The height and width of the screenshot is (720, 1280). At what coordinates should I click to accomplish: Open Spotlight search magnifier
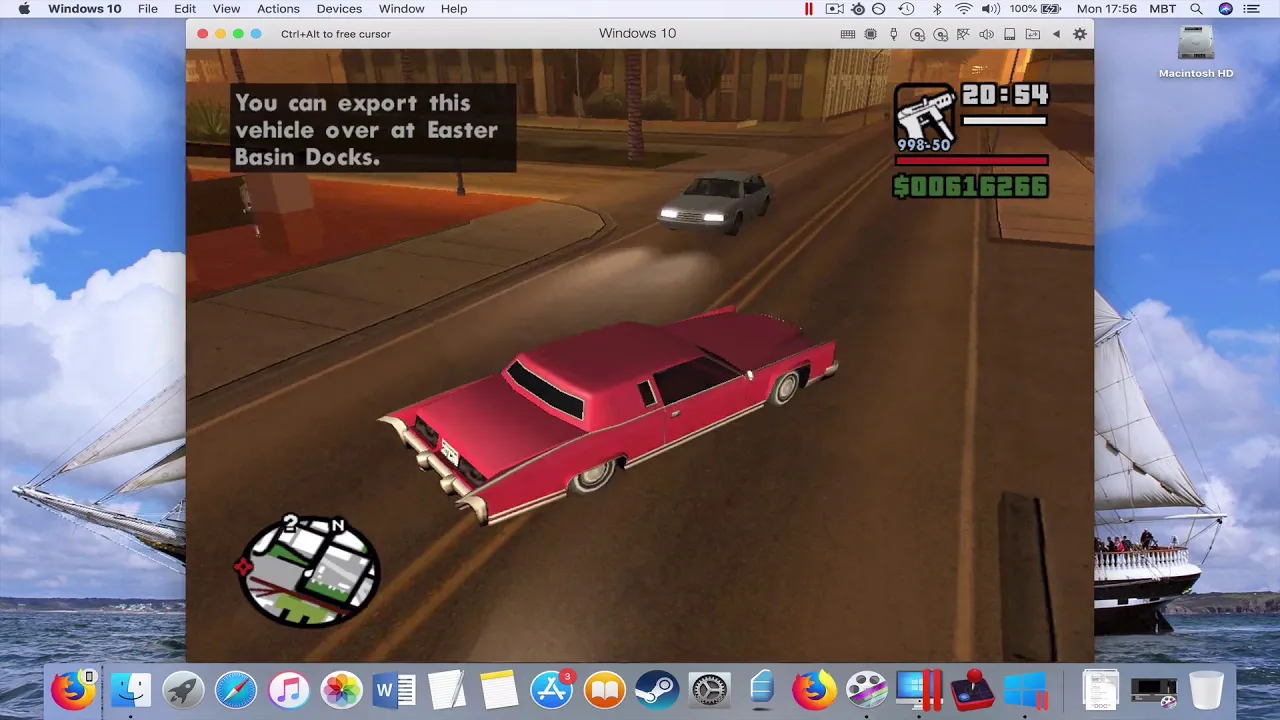1197,9
